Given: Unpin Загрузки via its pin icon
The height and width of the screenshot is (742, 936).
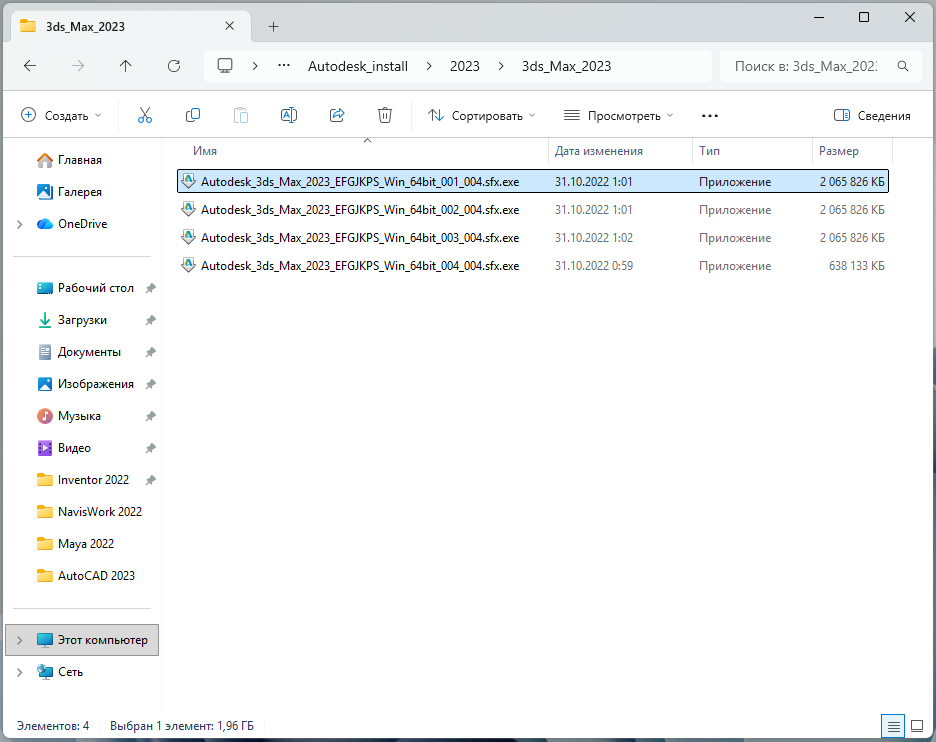Looking at the screenshot, I should [150, 321].
